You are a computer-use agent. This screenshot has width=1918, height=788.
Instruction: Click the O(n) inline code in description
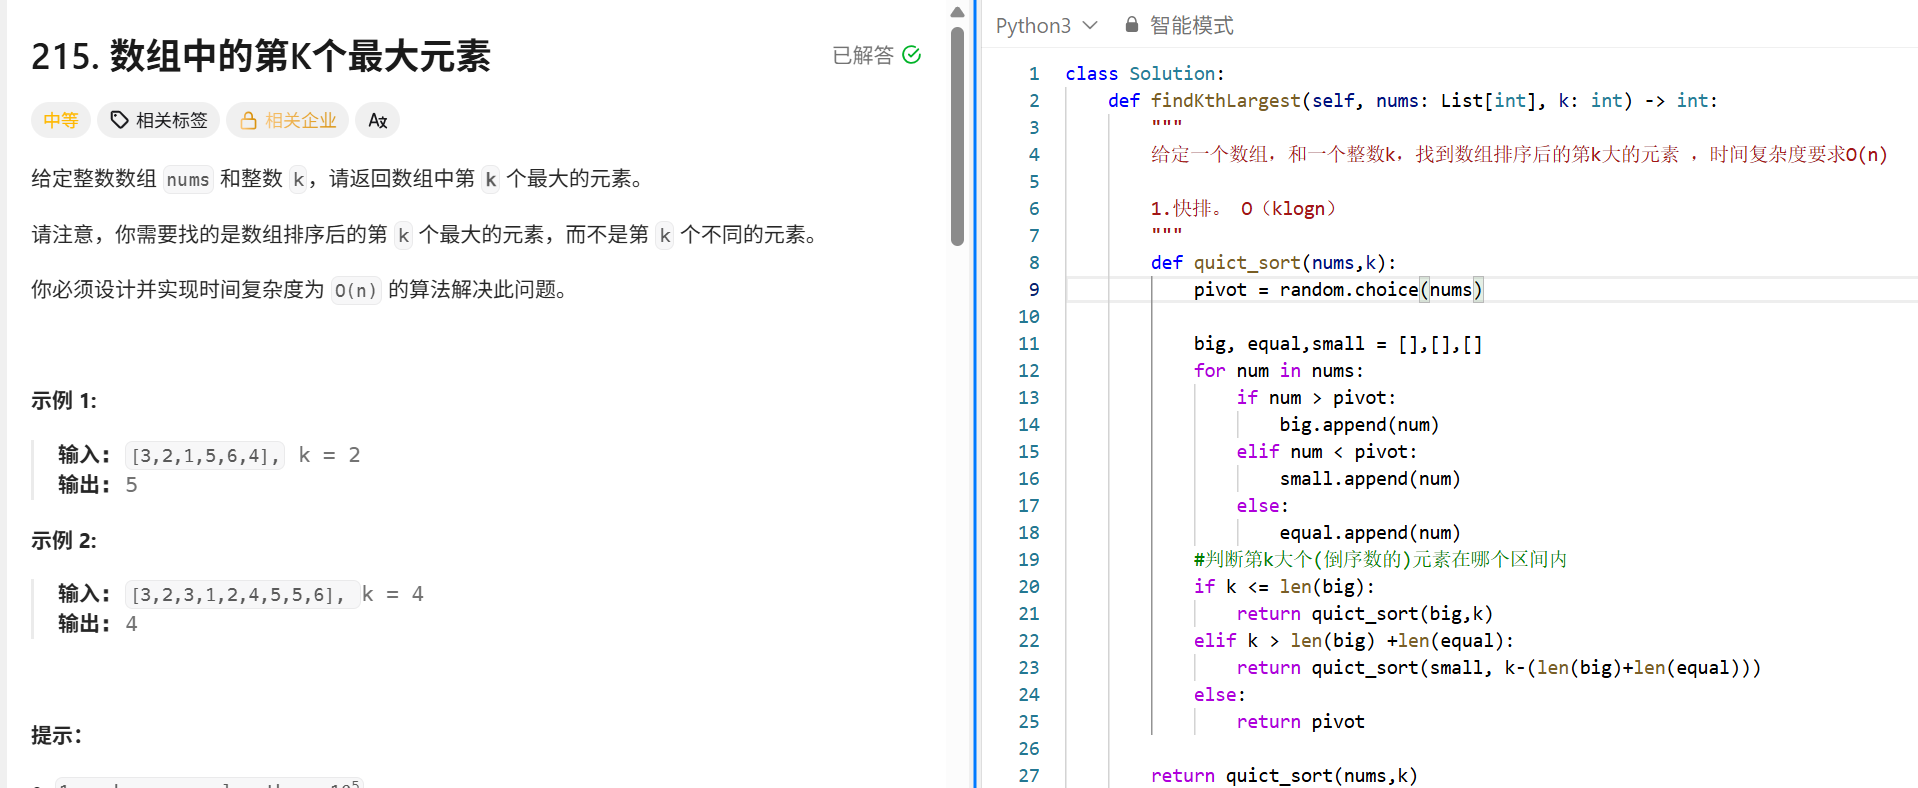point(356,290)
